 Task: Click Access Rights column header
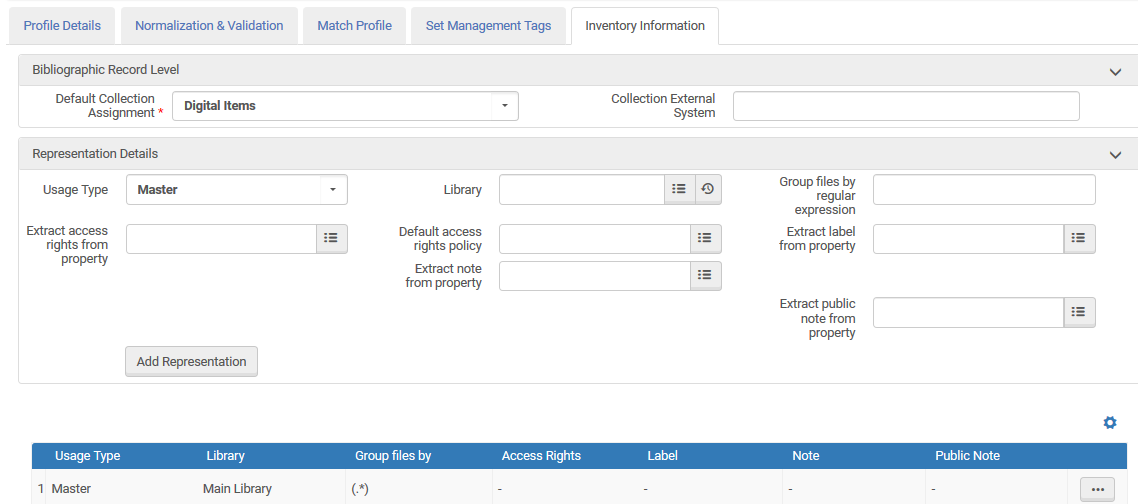click(x=541, y=456)
